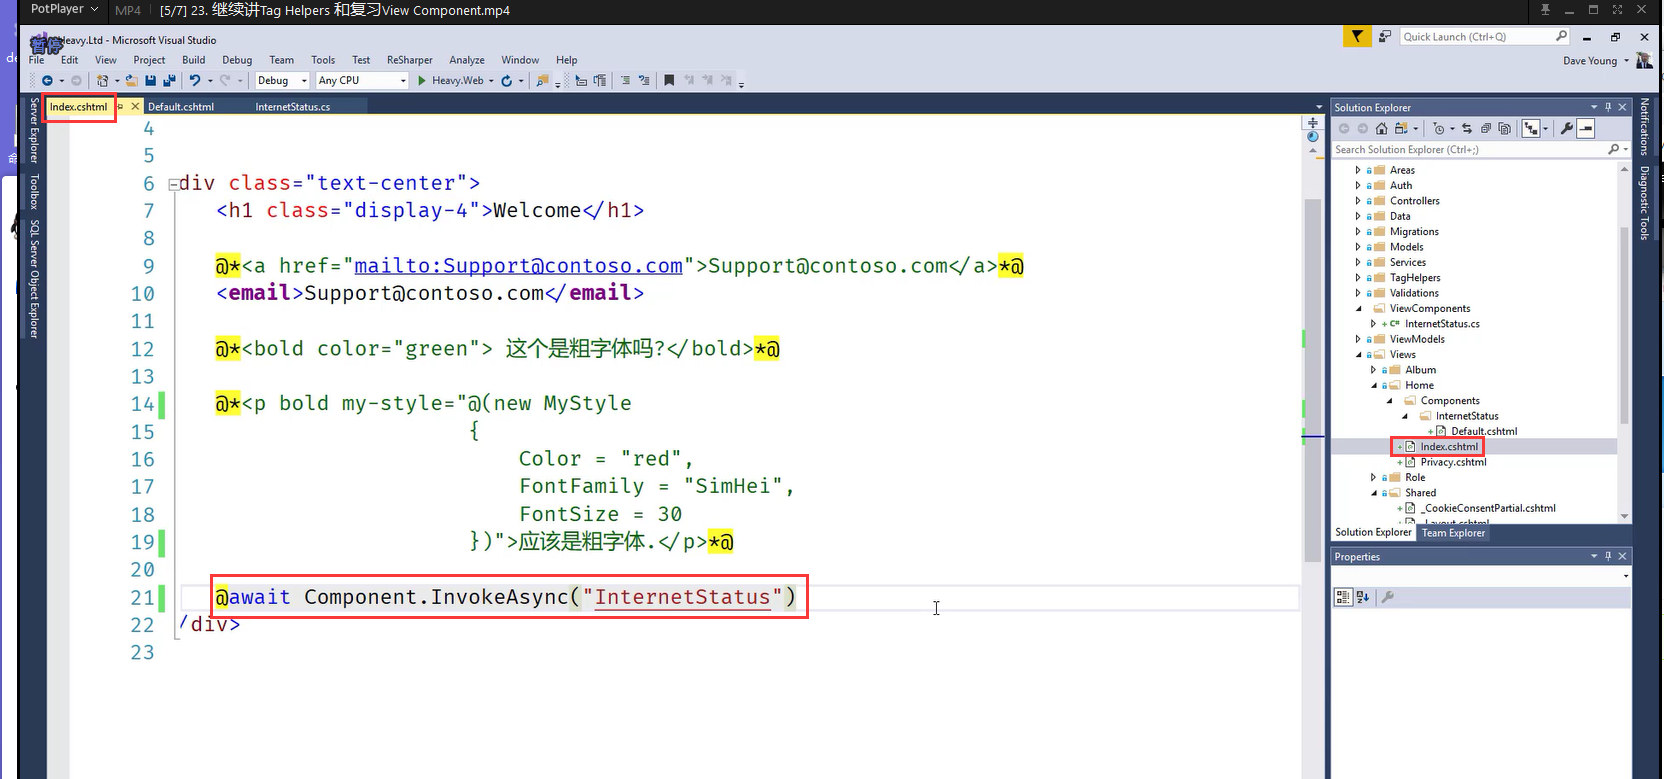Save the current file with Save icon
Screen dimensions: 1664x779
tap(150, 80)
